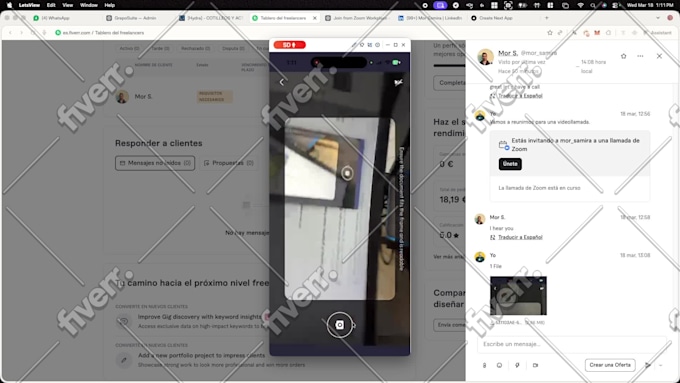Image resolution: width=680 pixels, height=383 pixels.
Task: Select the Propuestas tab
Action: click(x=229, y=163)
